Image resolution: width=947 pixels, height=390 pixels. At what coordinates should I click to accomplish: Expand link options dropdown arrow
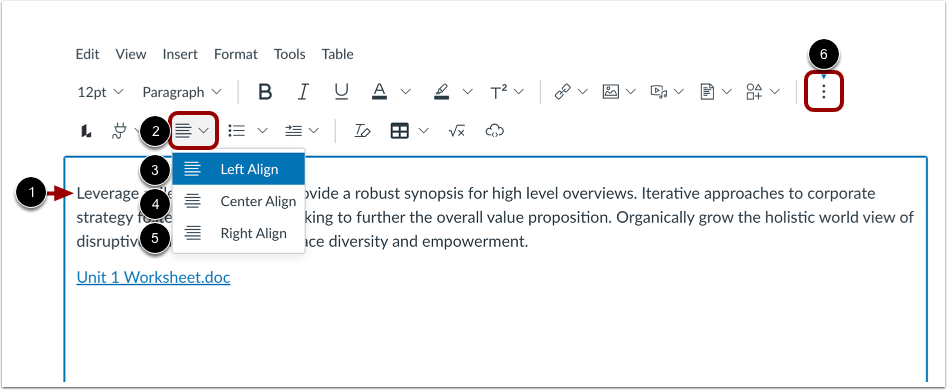click(x=583, y=92)
